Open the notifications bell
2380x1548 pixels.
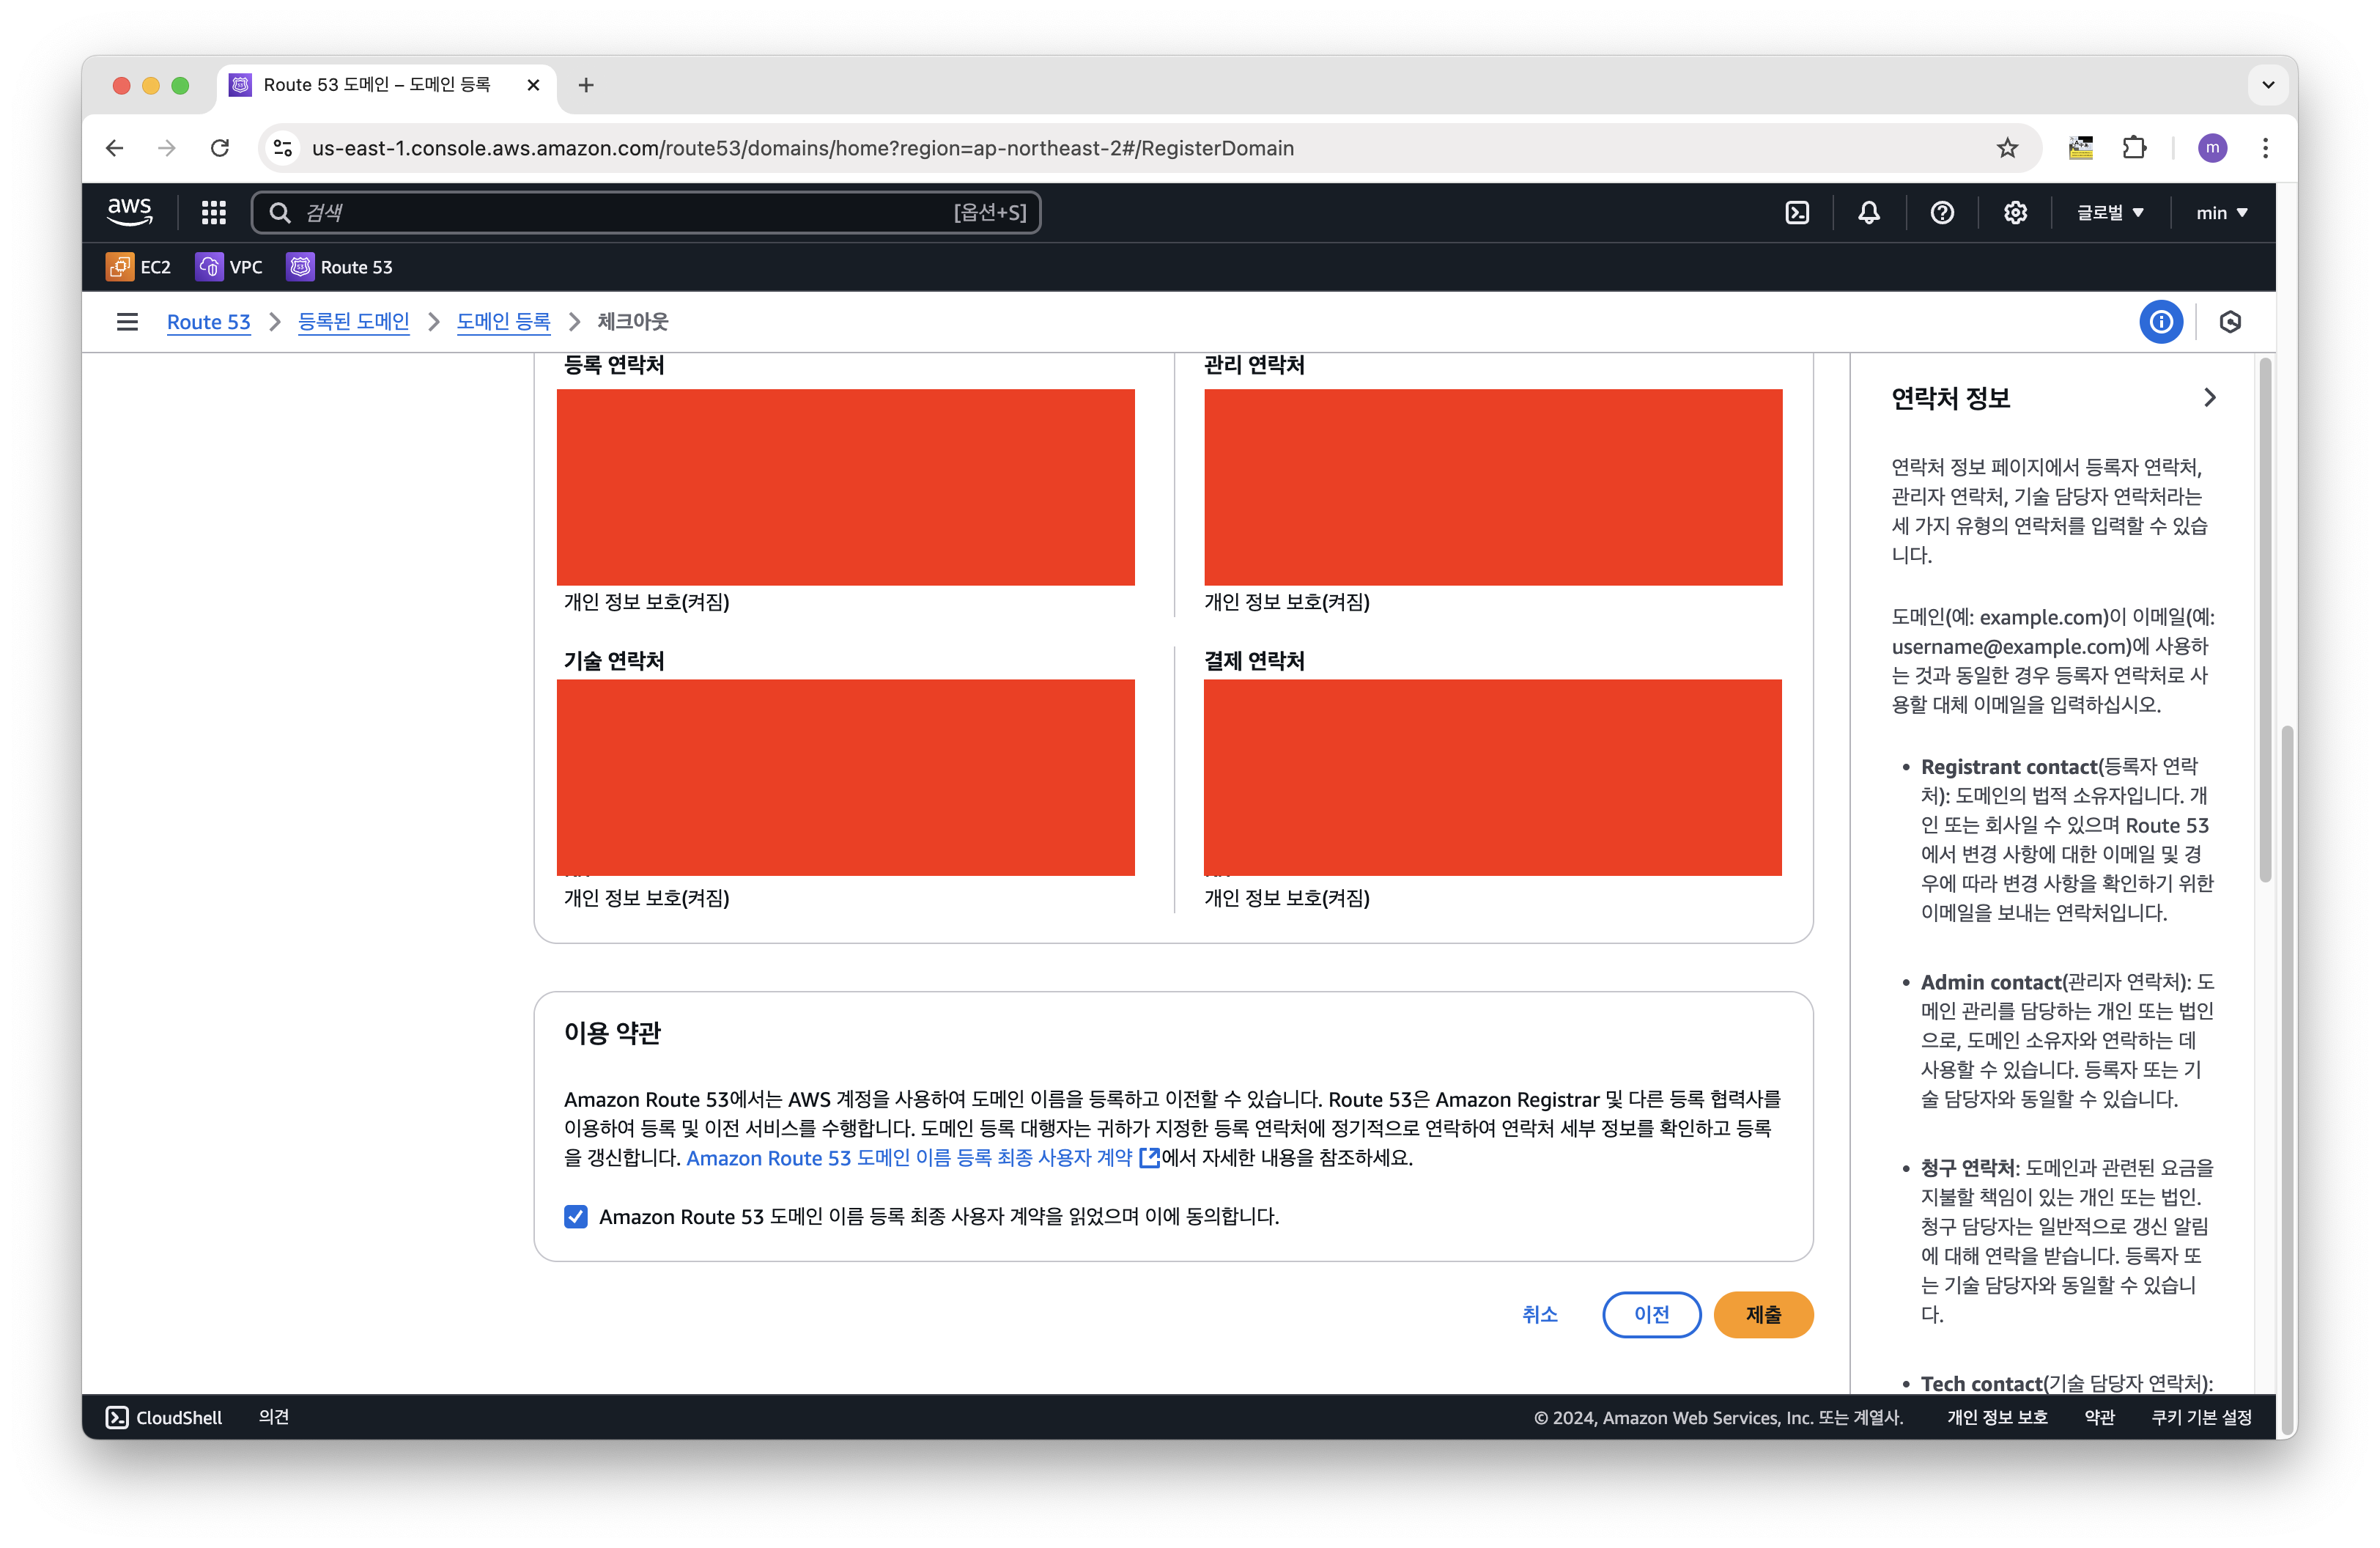click(1868, 212)
